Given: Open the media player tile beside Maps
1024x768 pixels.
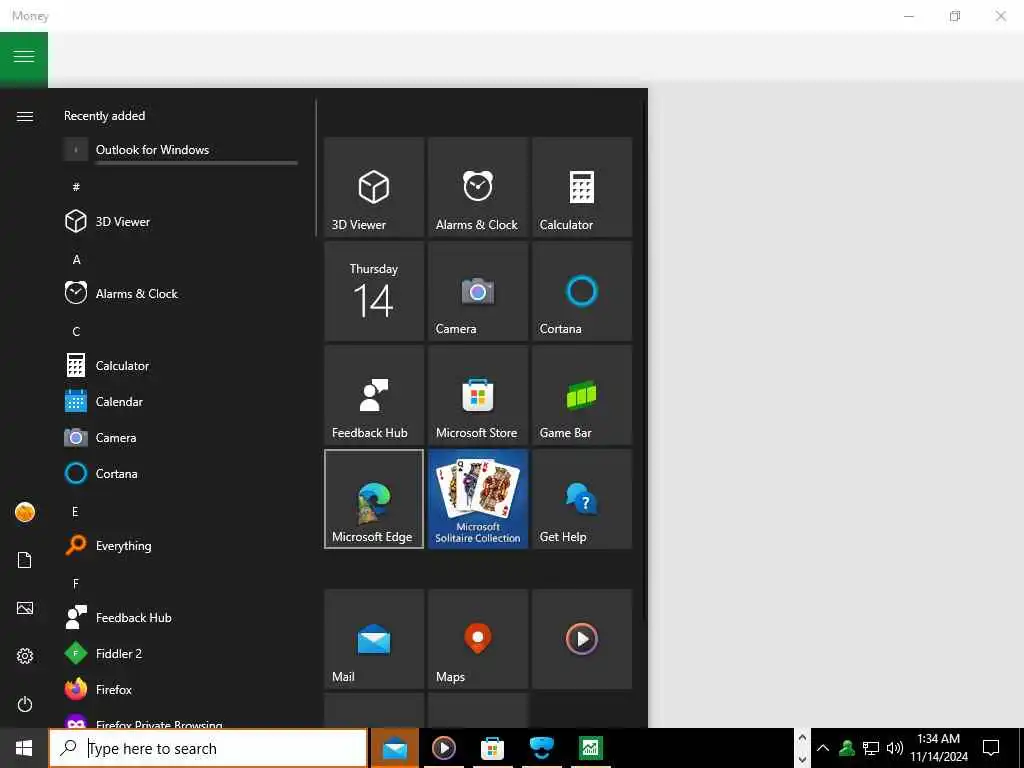Looking at the screenshot, I should click(582, 639).
